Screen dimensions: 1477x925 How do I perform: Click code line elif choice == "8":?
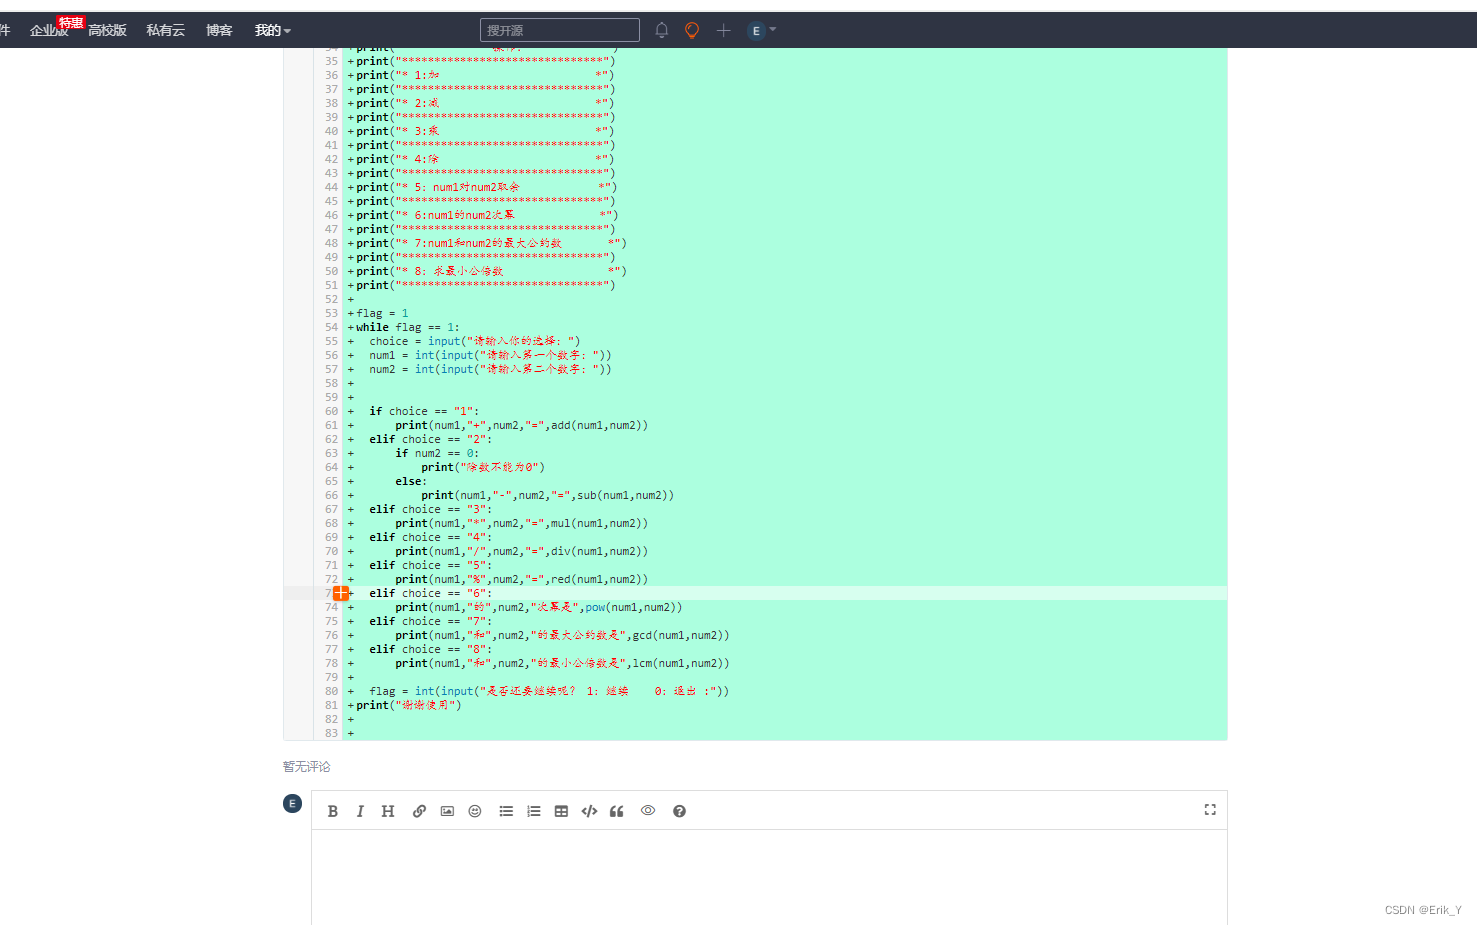431,649
